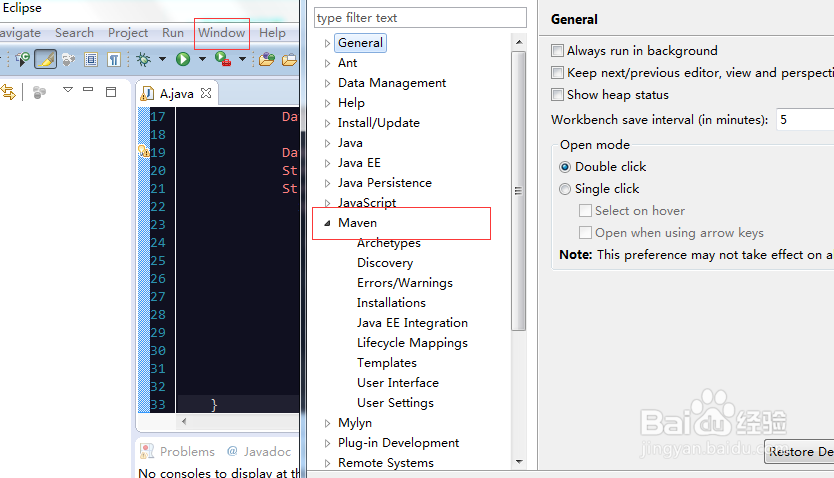The image size is (834, 478).
Task: Click the Problems view icon
Action: pos(147,451)
